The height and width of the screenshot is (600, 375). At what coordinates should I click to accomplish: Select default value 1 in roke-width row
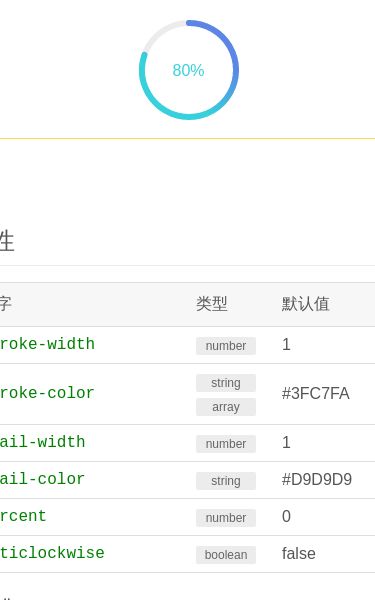[286, 345]
